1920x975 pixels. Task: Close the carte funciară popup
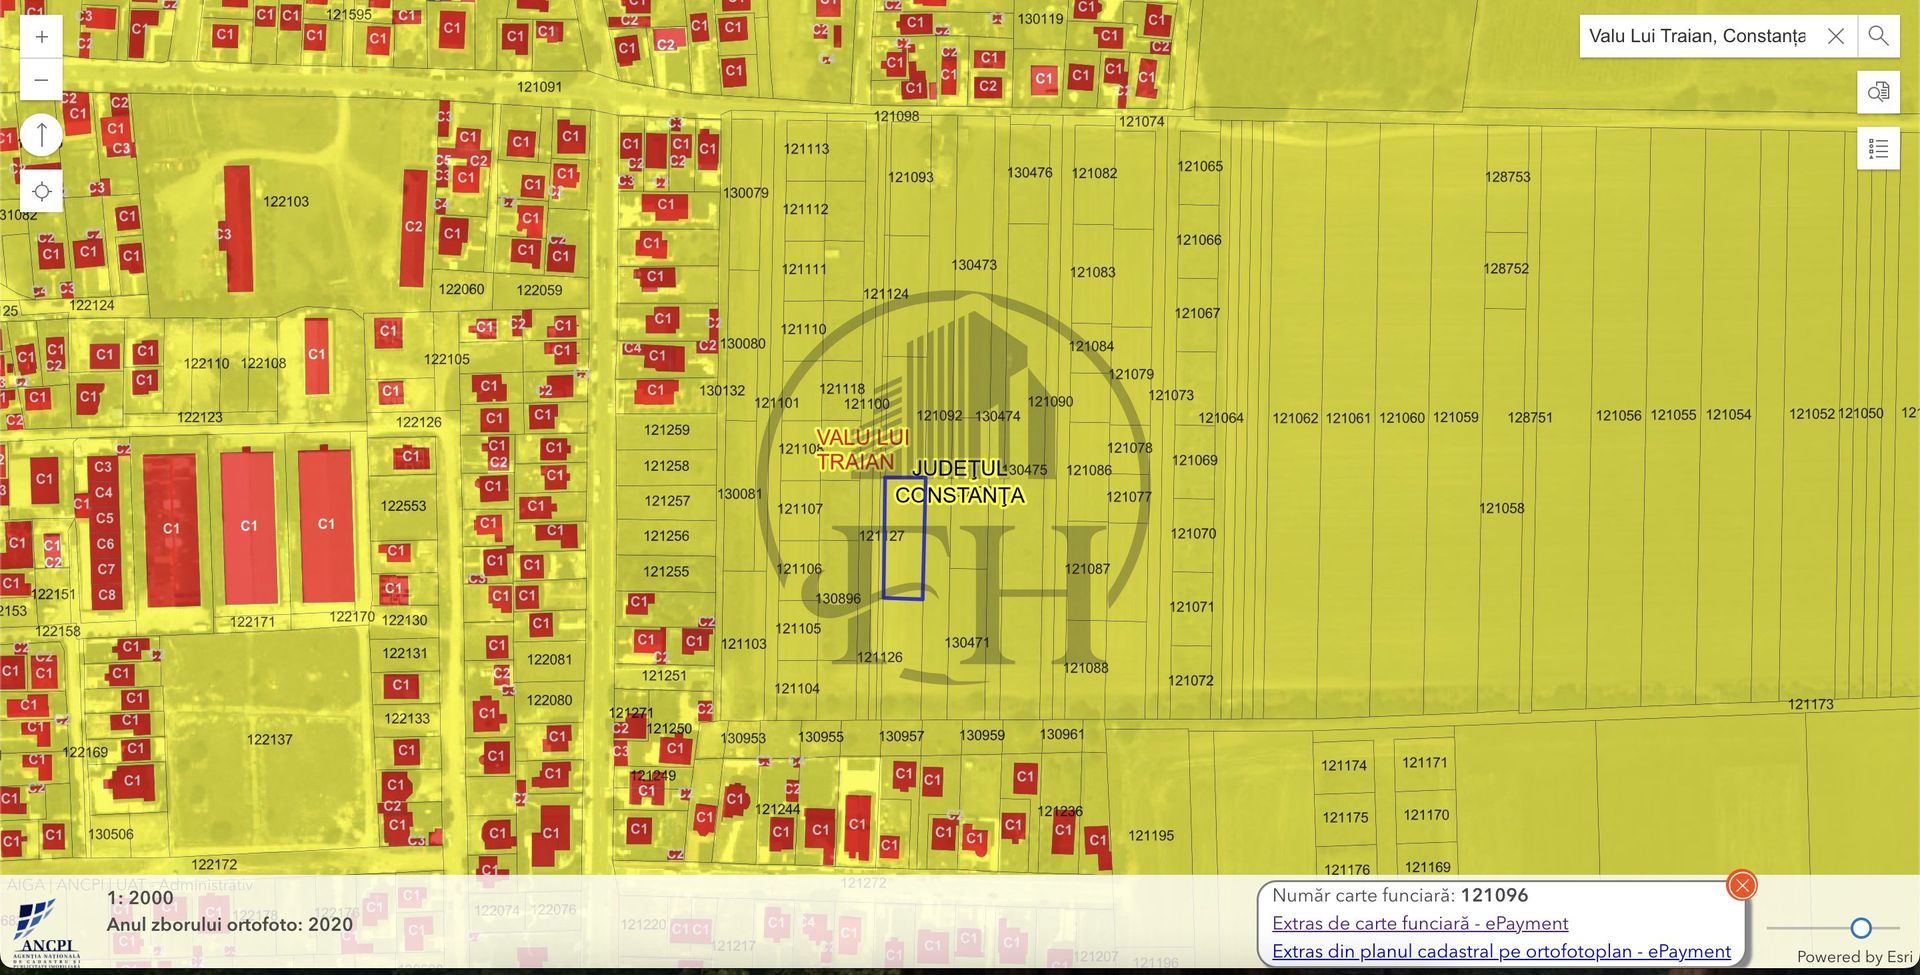click(x=1741, y=885)
